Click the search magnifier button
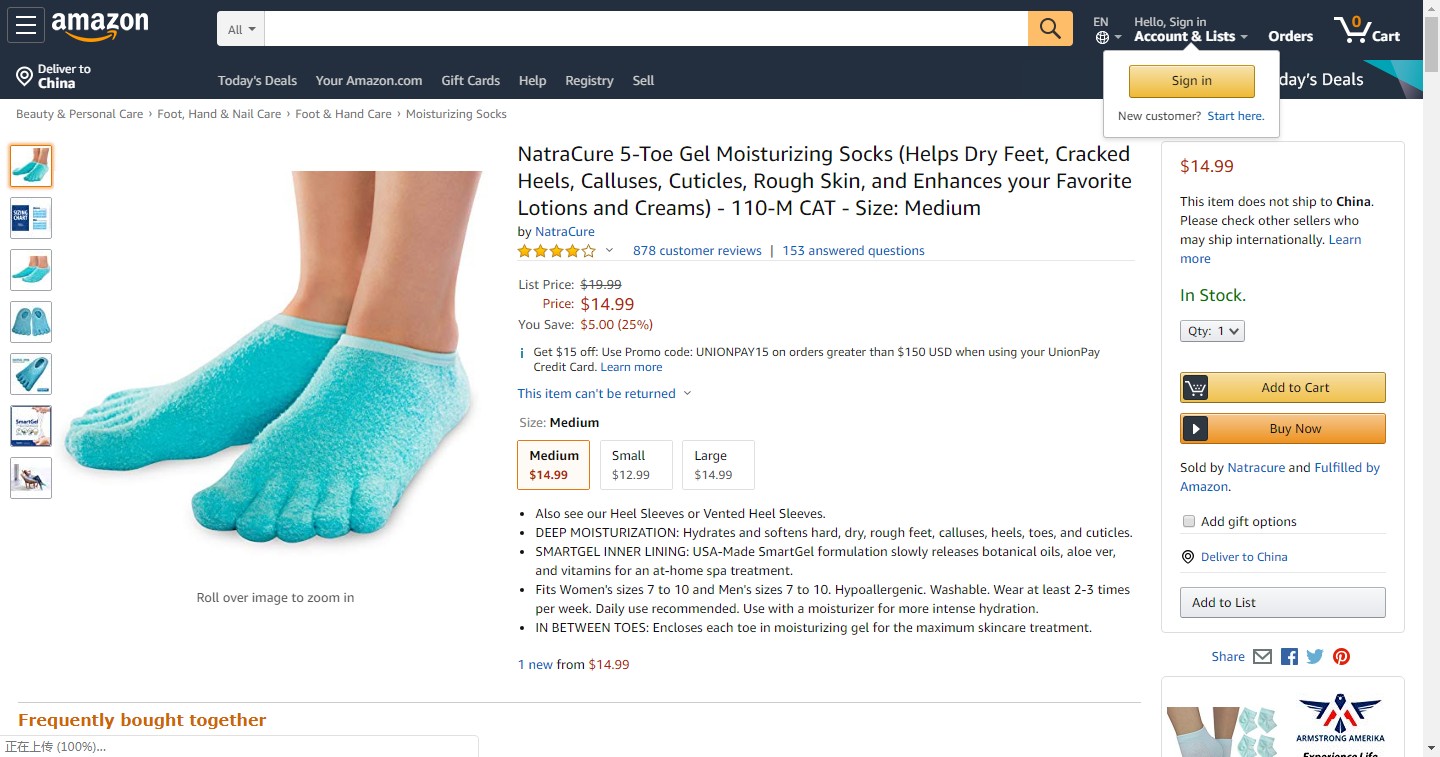1440x757 pixels. (1050, 29)
